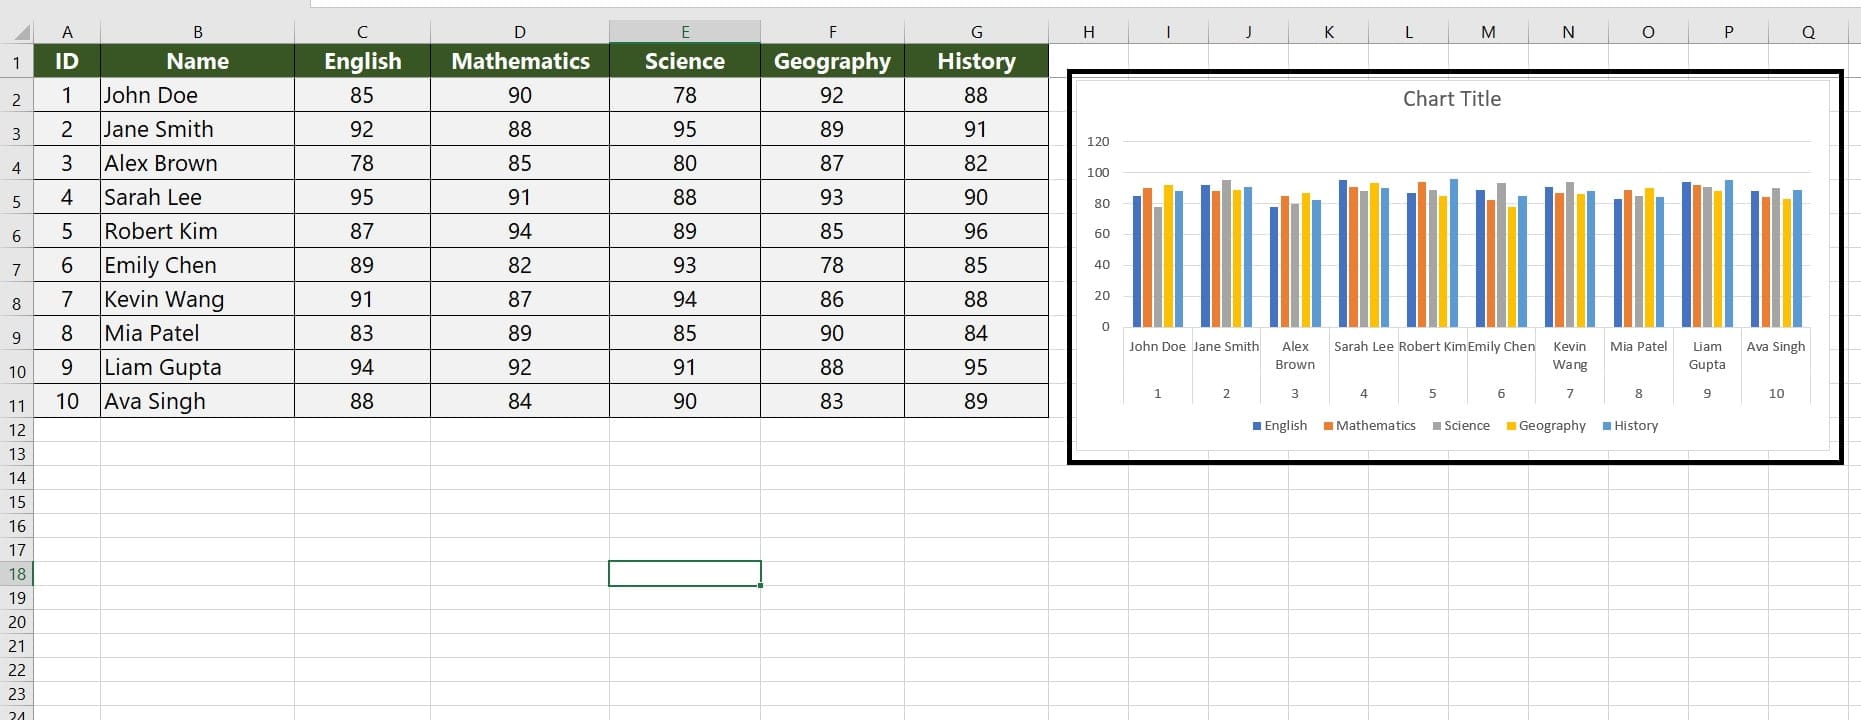
Task: Select the Kevin Wang name cell
Action: tap(198, 299)
